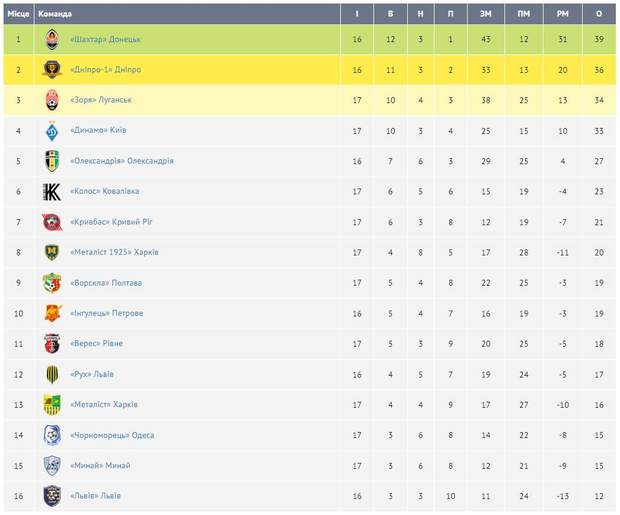The height and width of the screenshot is (515, 620).
Task: Open the «Олександрія» Олександрія team link
Action: (122, 161)
